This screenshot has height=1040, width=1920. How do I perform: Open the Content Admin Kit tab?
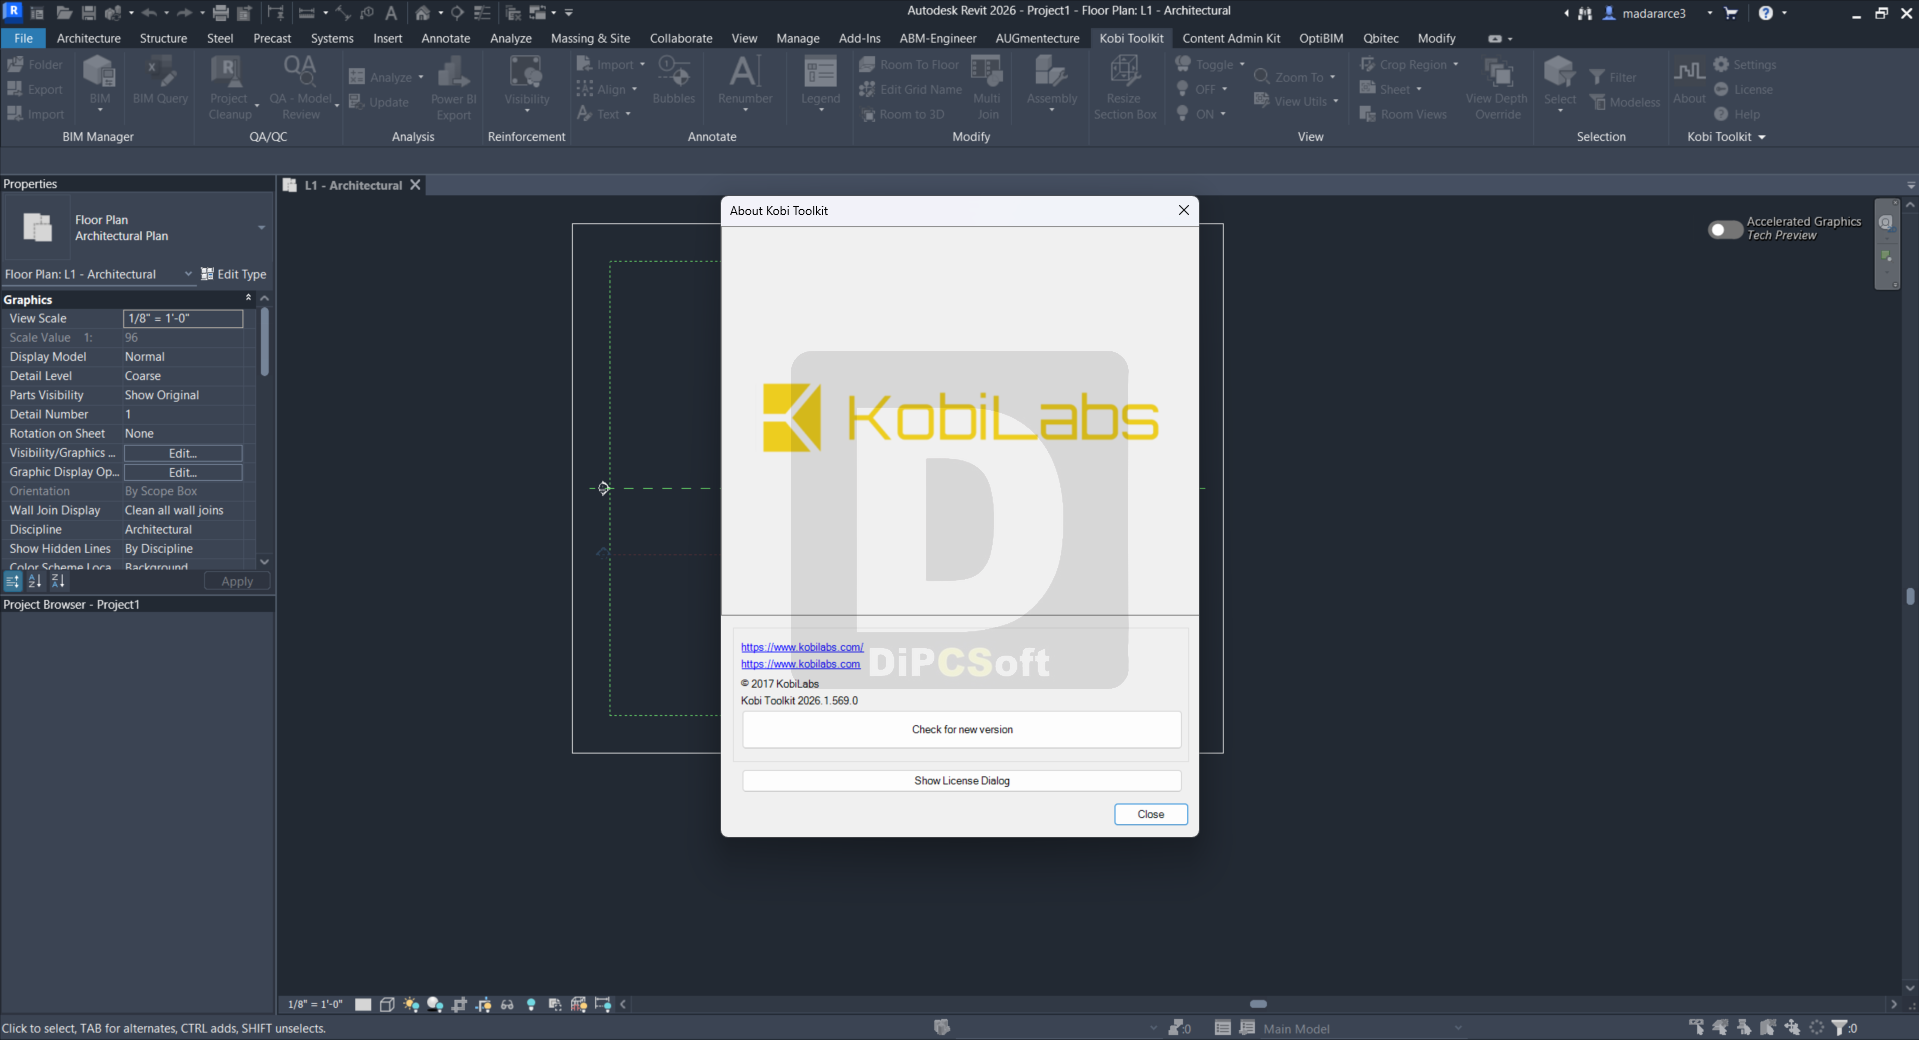(x=1231, y=38)
